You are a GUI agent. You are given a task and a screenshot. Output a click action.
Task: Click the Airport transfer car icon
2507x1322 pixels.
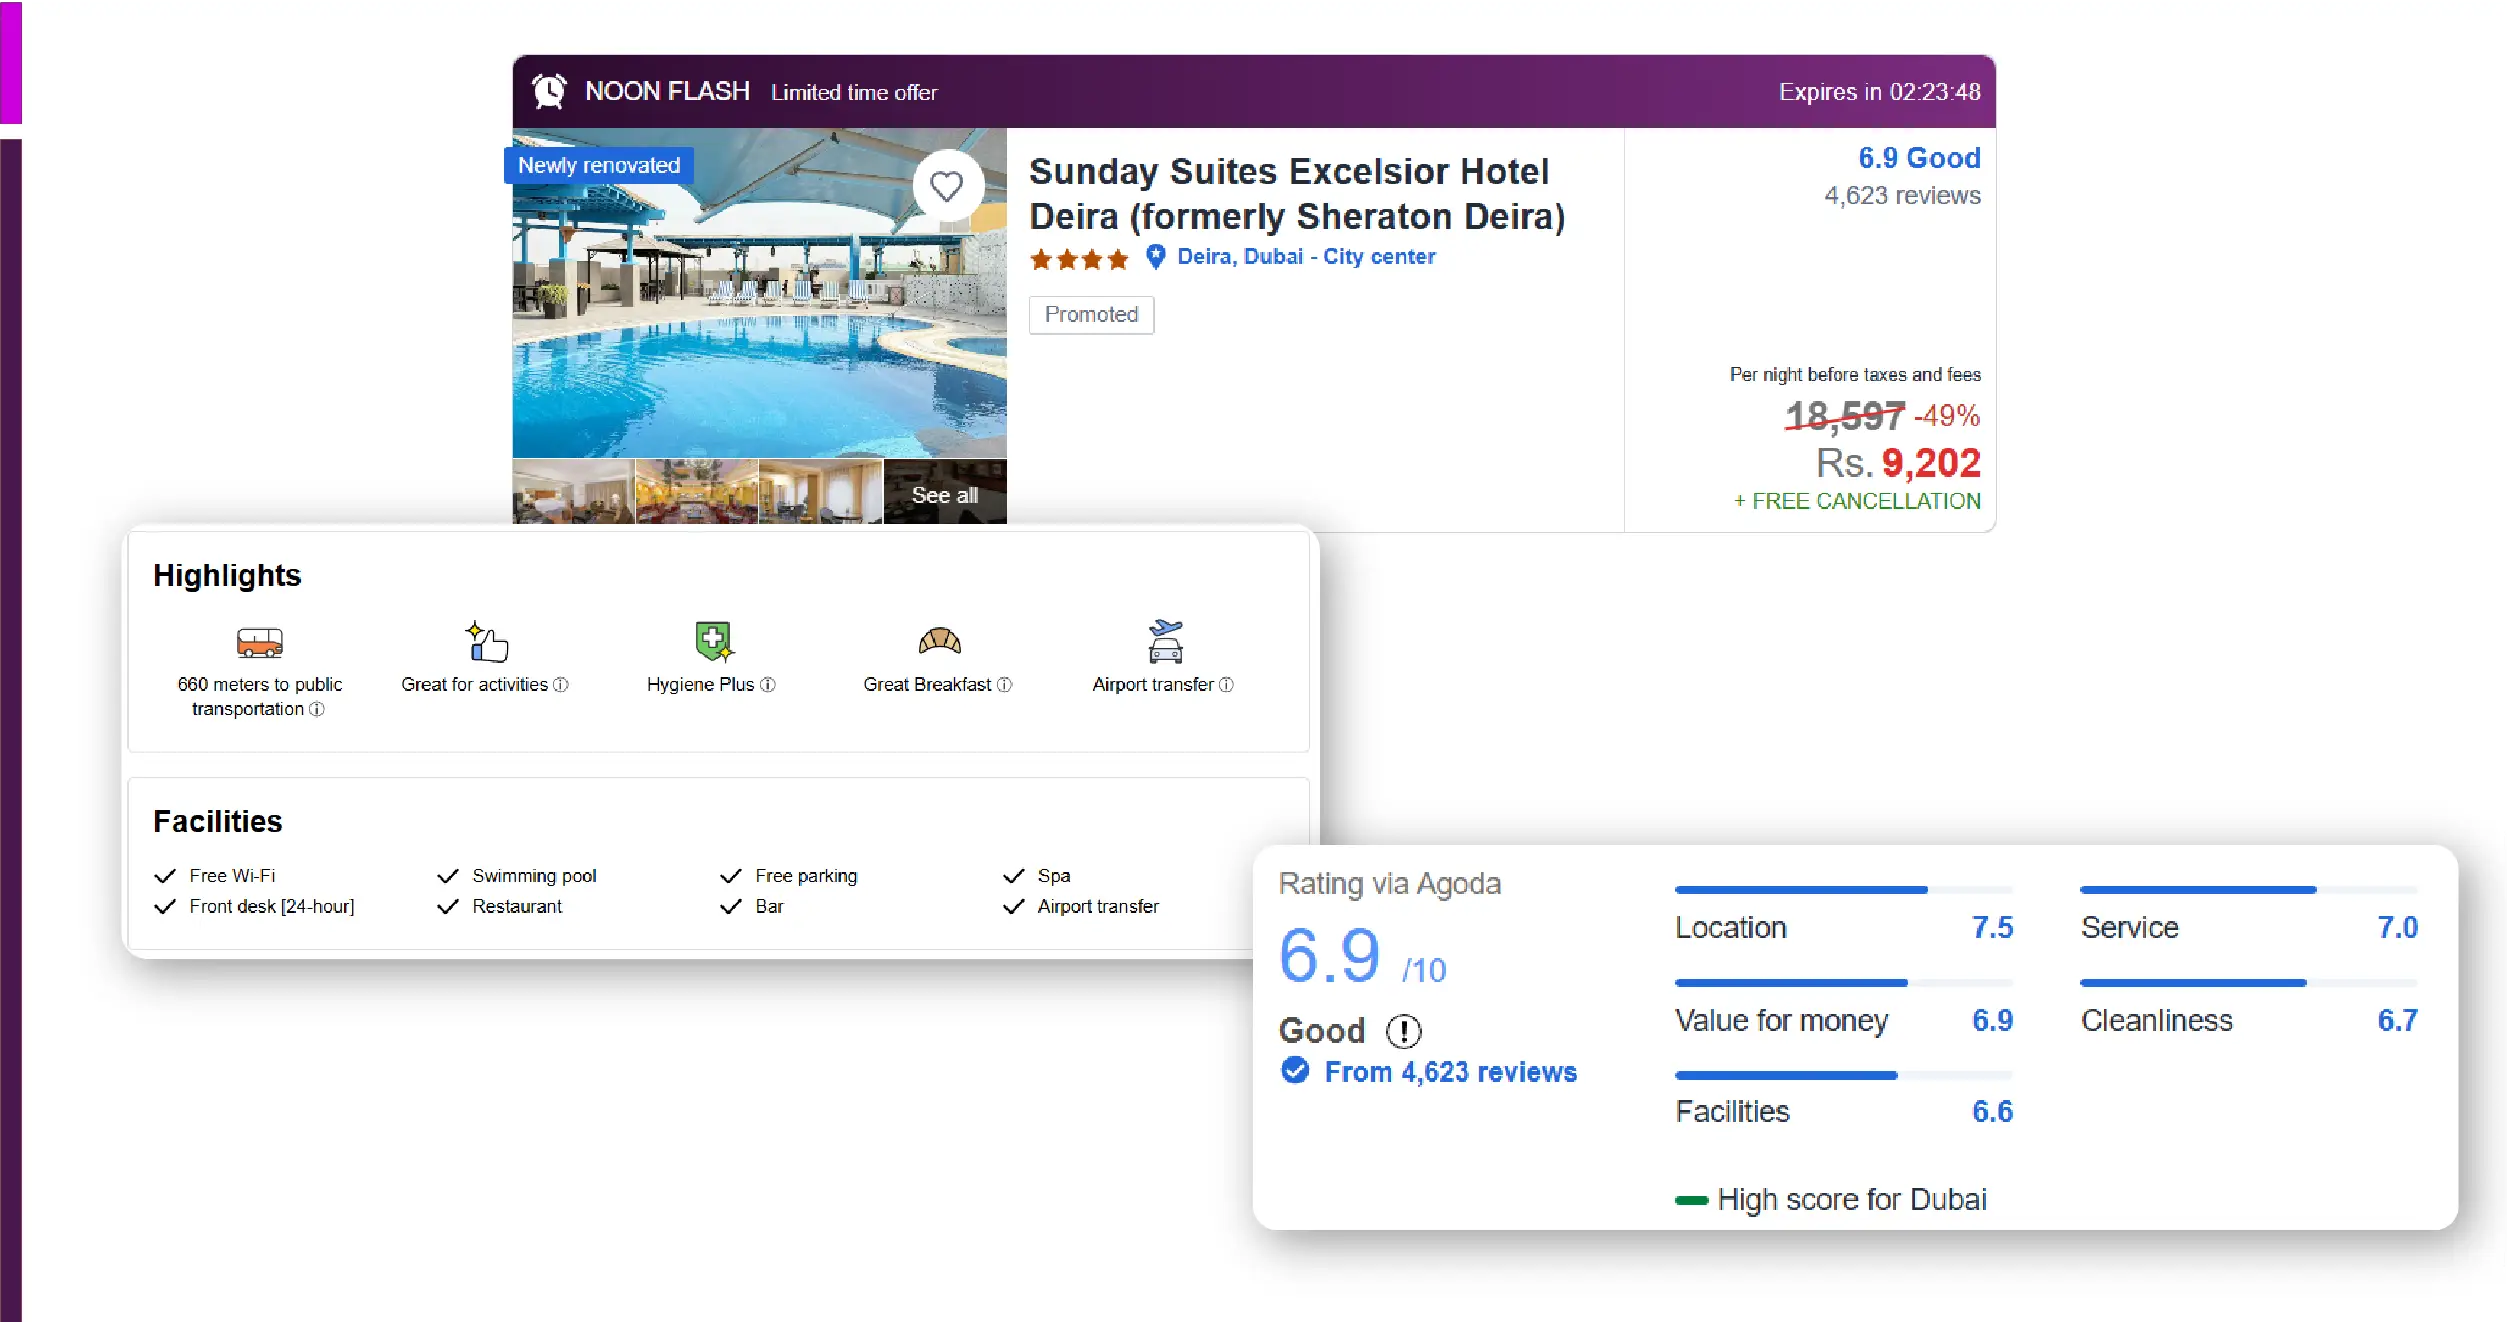1165,642
